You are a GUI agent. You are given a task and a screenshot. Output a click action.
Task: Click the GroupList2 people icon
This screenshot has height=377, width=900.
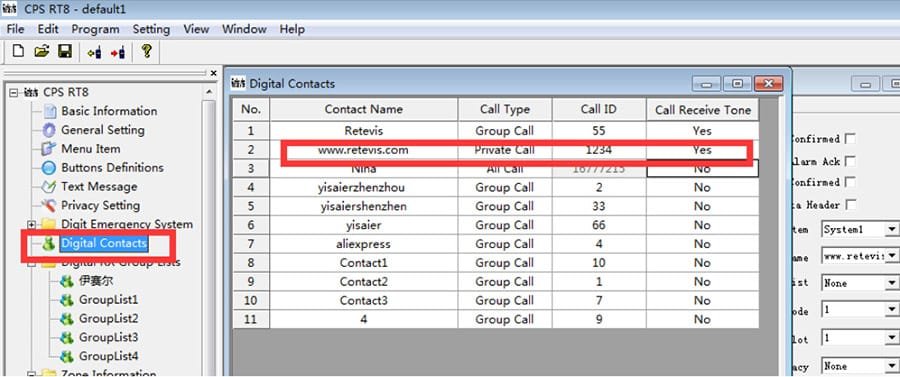(x=67, y=319)
